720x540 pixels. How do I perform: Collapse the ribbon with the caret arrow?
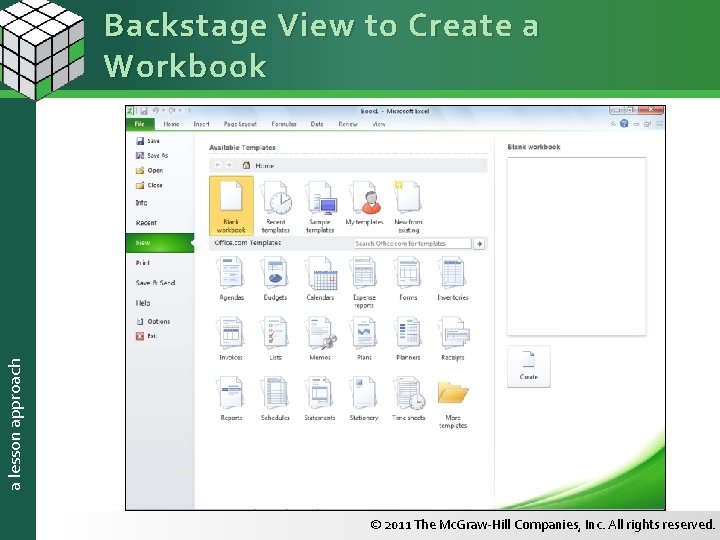pyautogui.click(x=613, y=124)
